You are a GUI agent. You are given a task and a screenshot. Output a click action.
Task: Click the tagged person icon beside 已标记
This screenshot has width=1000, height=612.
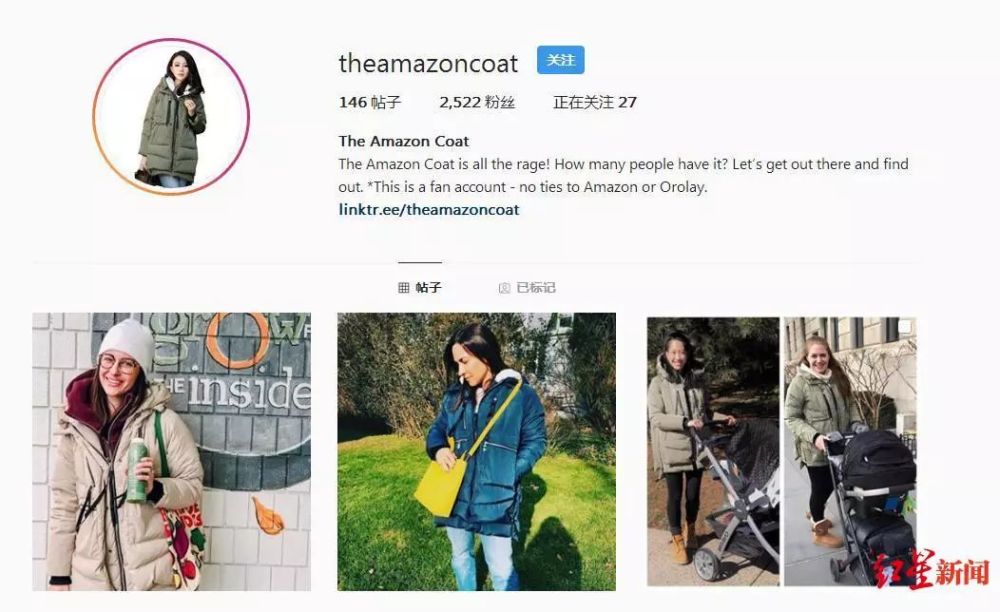pos(504,288)
